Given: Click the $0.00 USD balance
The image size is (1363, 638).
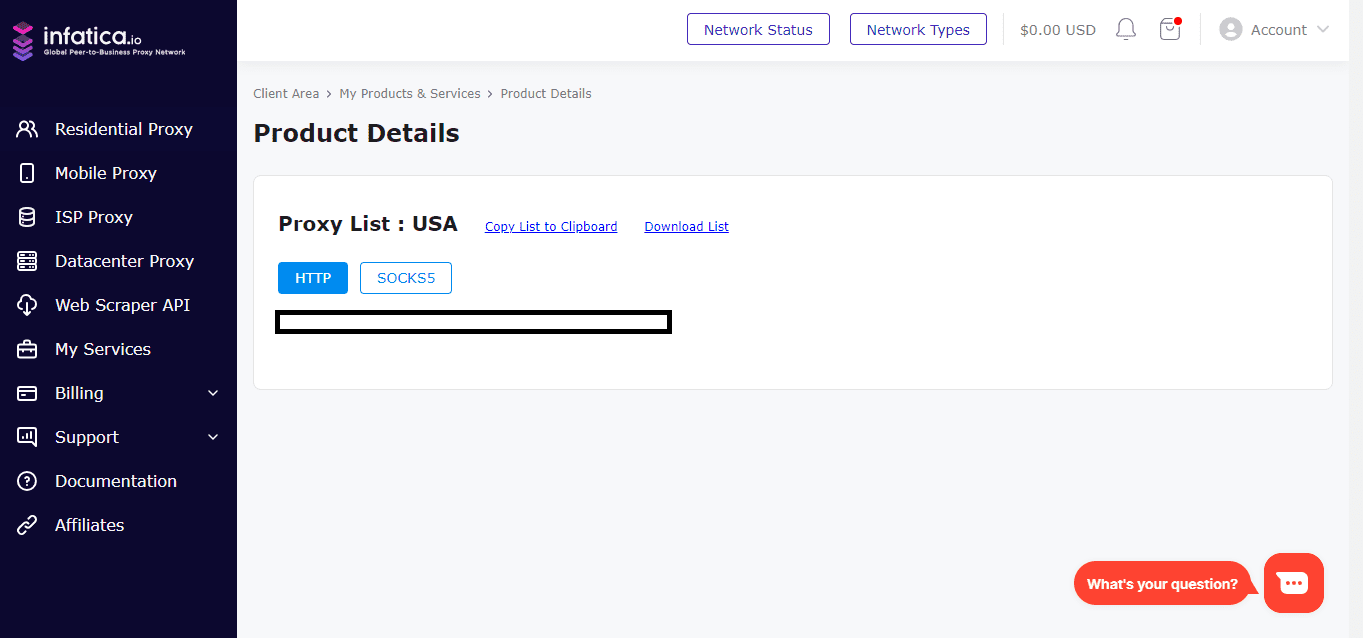Looking at the screenshot, I should tap(1058, 30).
